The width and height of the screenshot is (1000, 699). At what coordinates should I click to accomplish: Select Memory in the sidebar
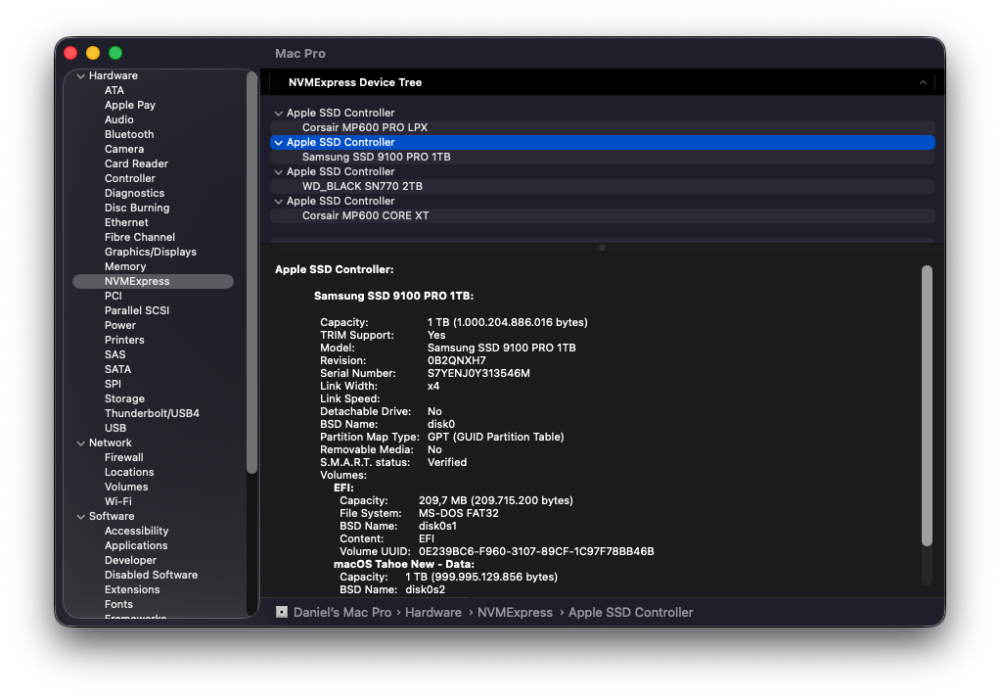click(126, 267)
